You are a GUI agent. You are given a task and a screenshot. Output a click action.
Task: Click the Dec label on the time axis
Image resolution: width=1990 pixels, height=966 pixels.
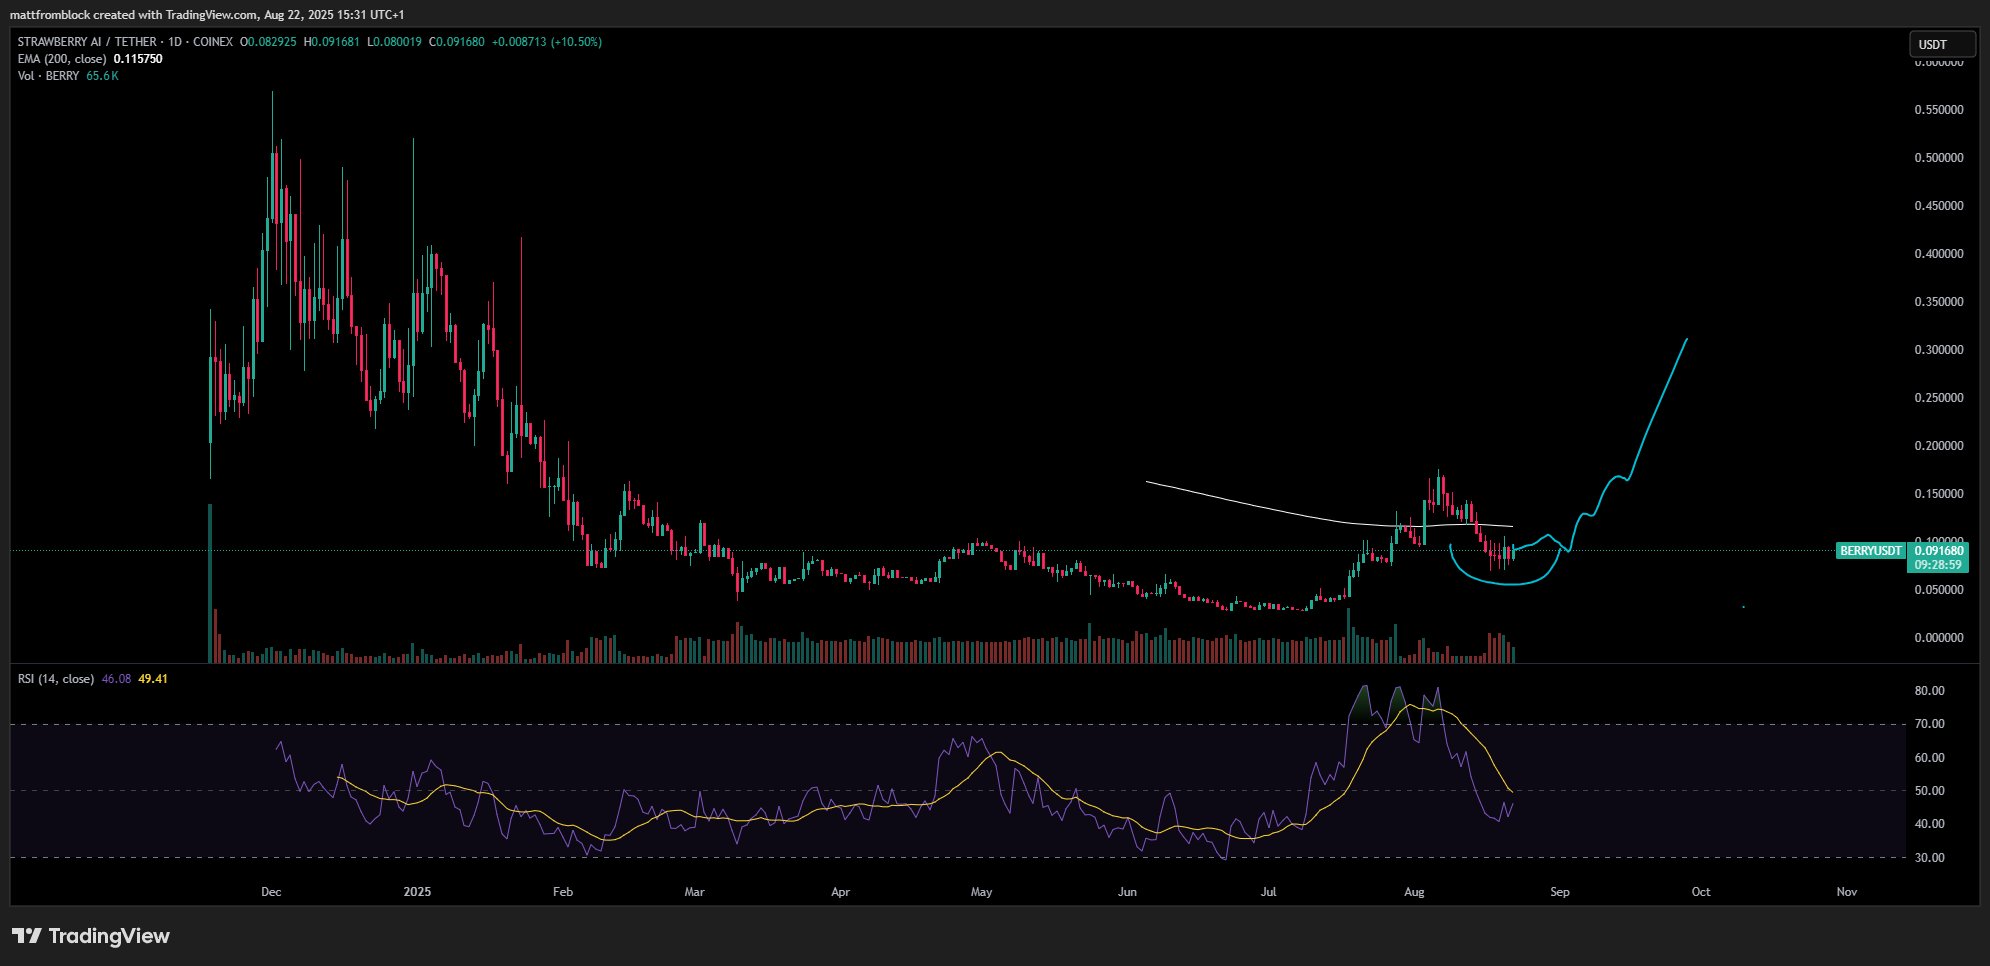coord(271,892)
